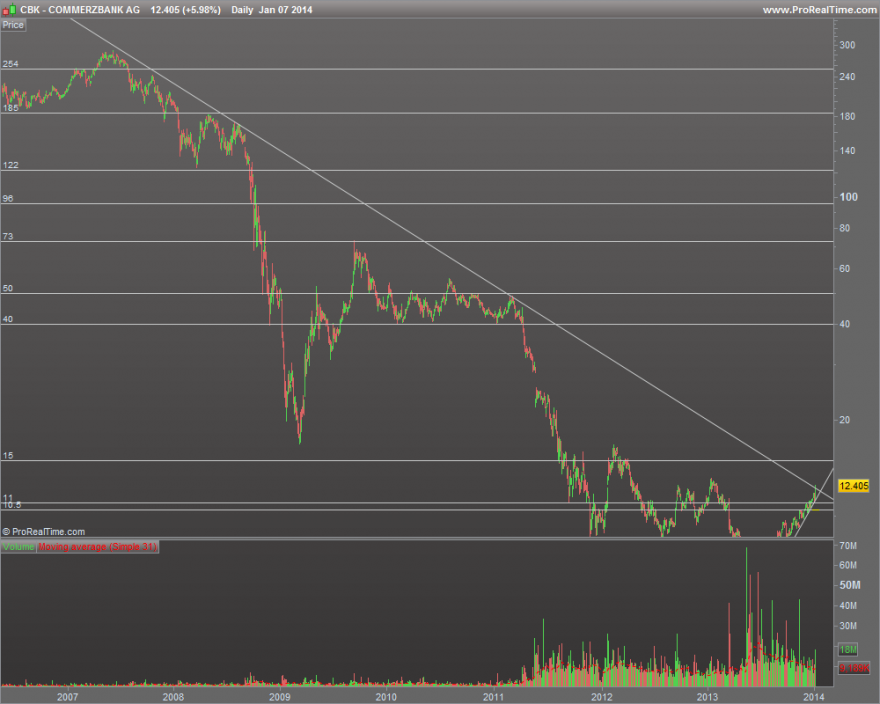Click the Volume indicator label
The width and height of the screenshot is (880, 704).
click(19, 547)
